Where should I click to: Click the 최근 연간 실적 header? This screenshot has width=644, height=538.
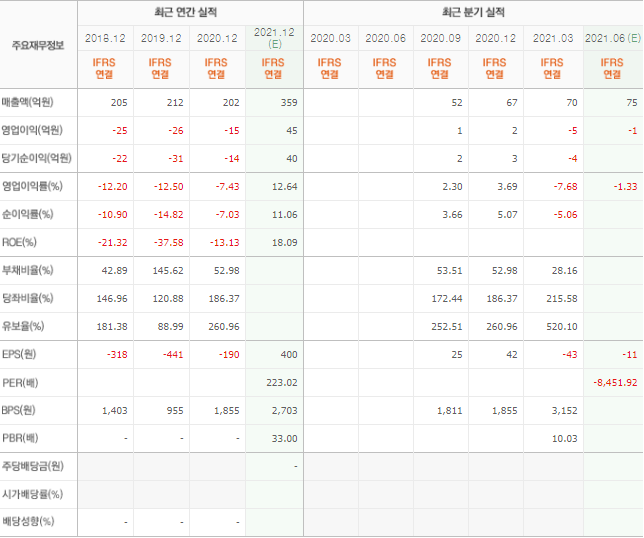(x=186, y=12)
